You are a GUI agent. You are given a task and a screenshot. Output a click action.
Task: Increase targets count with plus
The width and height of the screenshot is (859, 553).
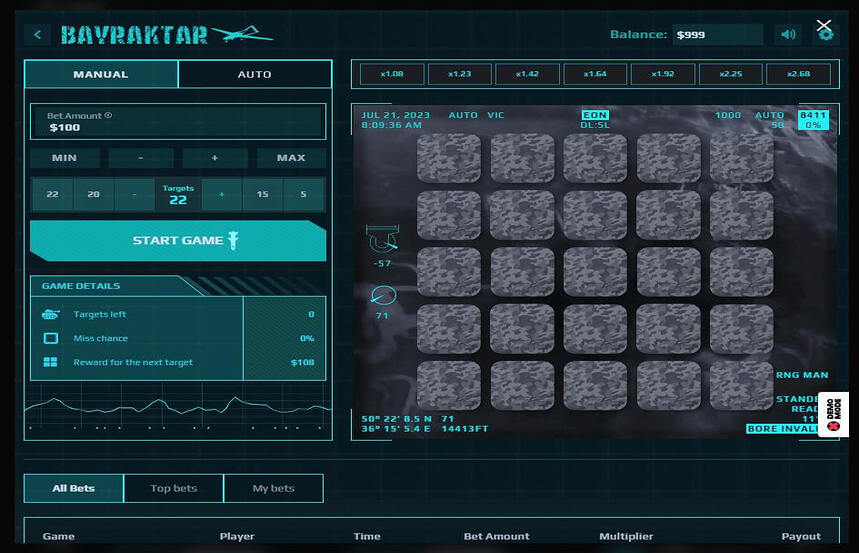(x=222, y=194)
